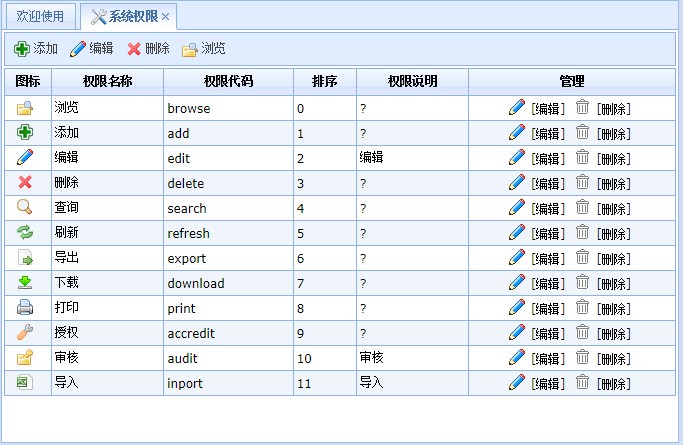This screenshot has height=445, width=683.
Task: Click the 审核 description cell in audit row
Action: tap(413, 358)
